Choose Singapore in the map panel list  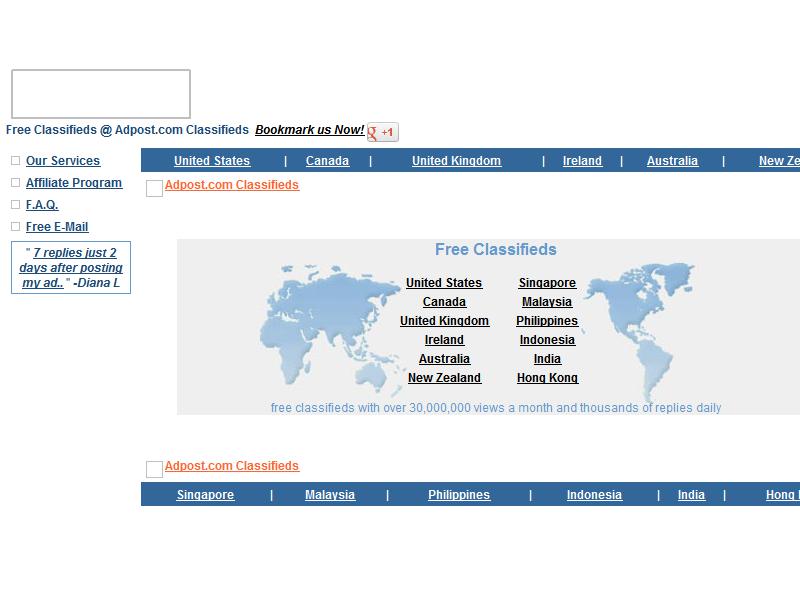[547, 283]
